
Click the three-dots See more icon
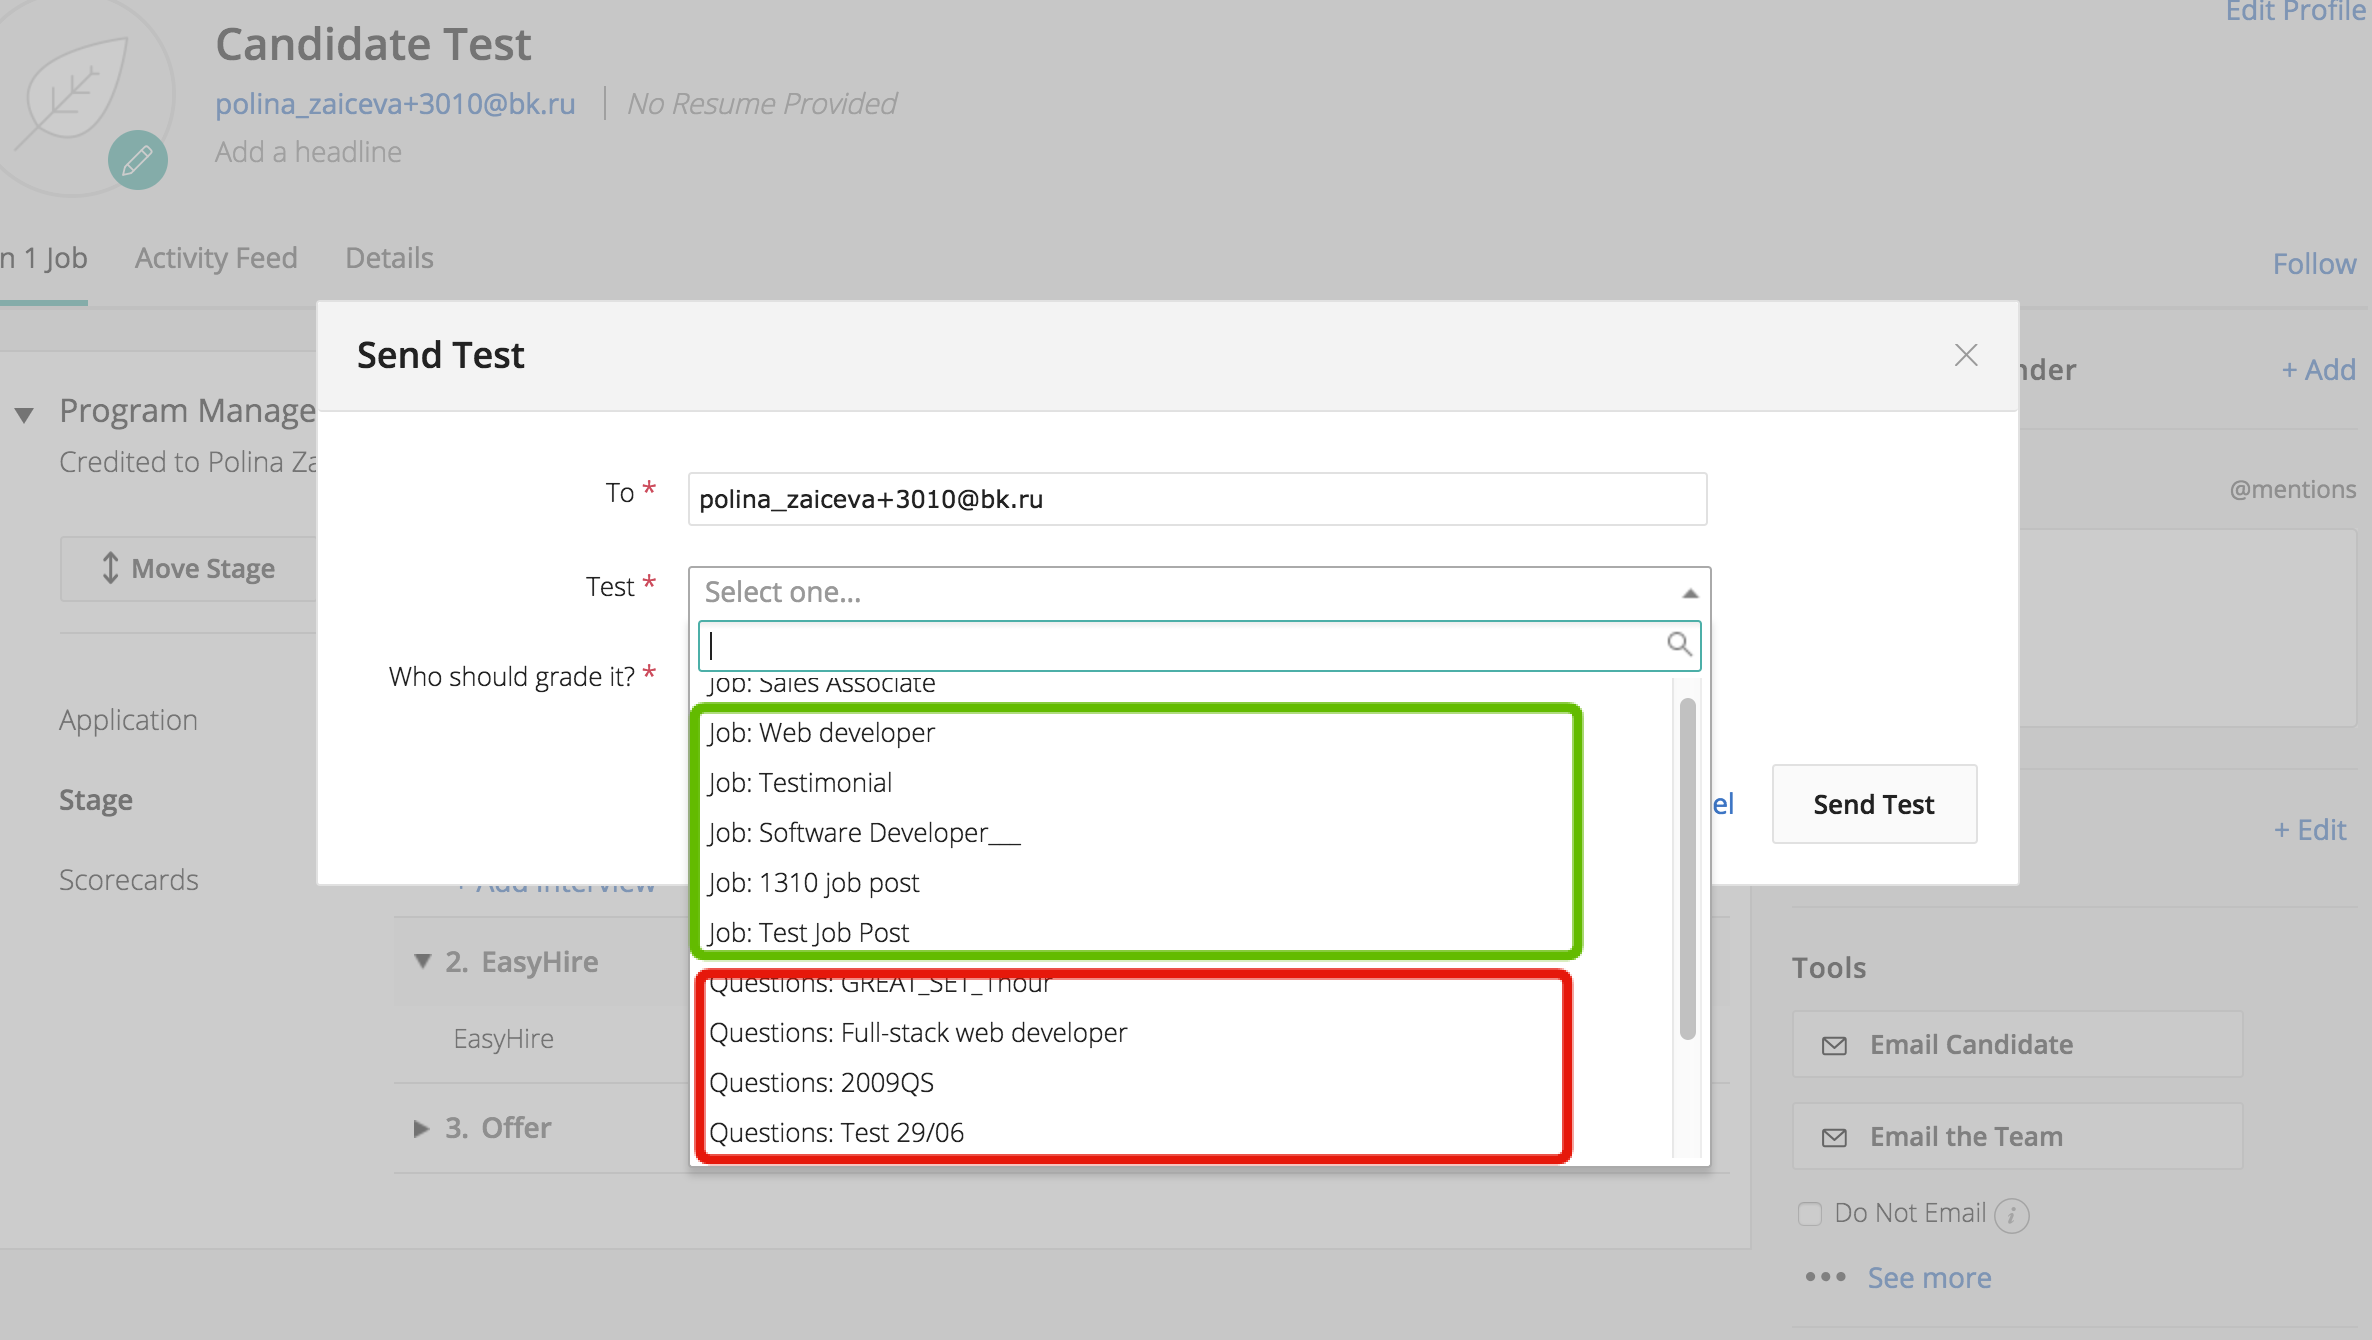coord(1825,1277)
